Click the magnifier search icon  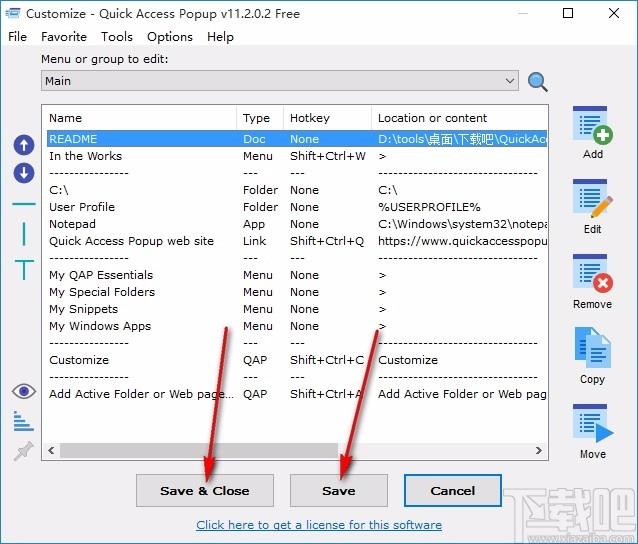click(x=537, y=82)
